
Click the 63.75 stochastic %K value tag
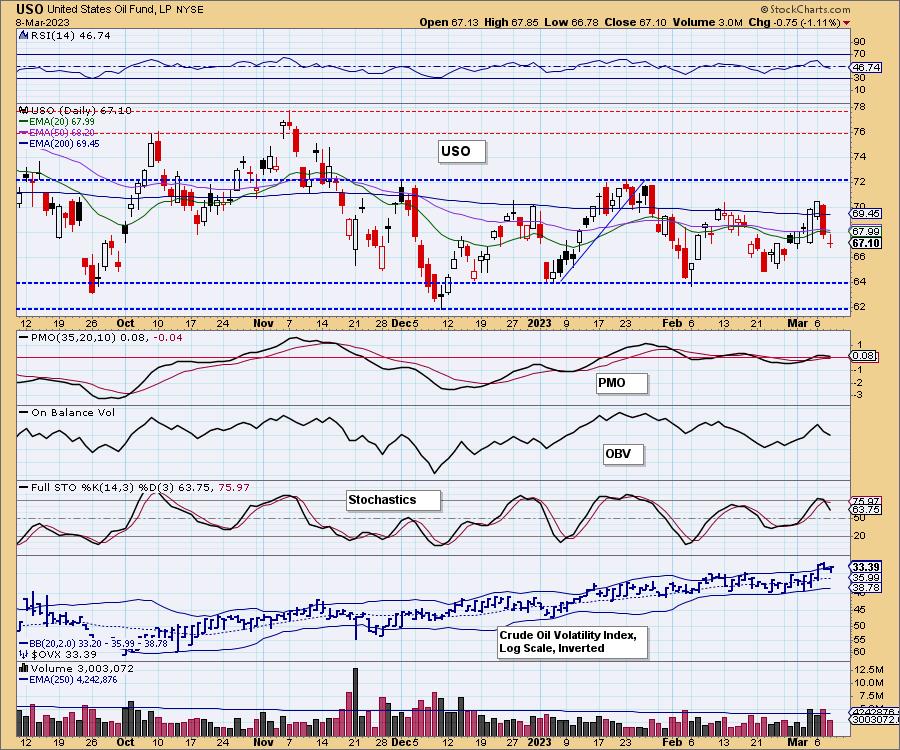click(x=866, y=510)
